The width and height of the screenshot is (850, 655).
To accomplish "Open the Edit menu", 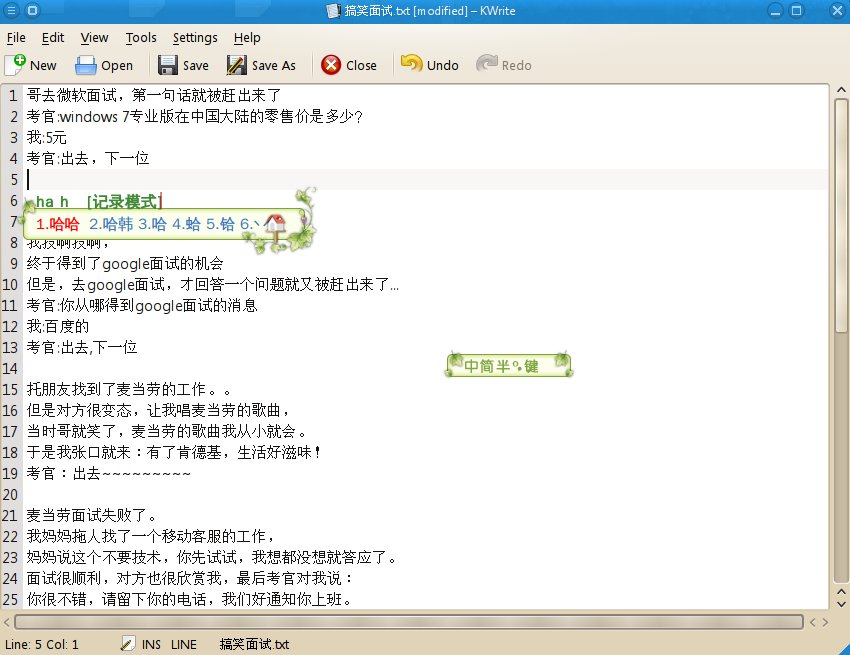I will pos(53,37).
